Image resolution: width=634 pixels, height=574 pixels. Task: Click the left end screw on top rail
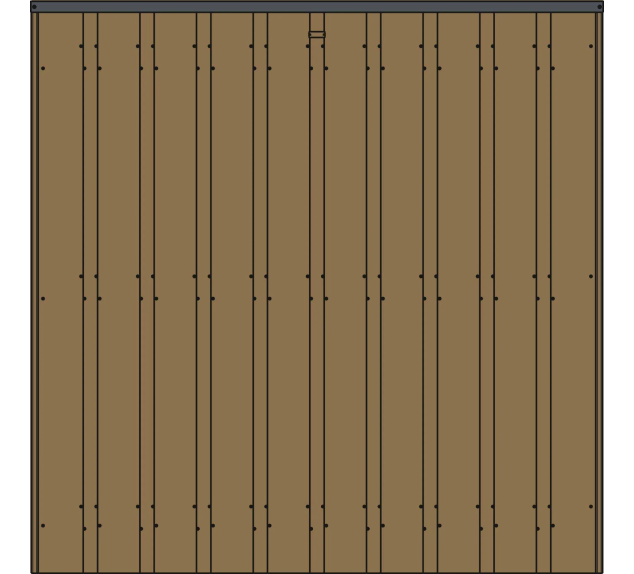click(34, 7)
